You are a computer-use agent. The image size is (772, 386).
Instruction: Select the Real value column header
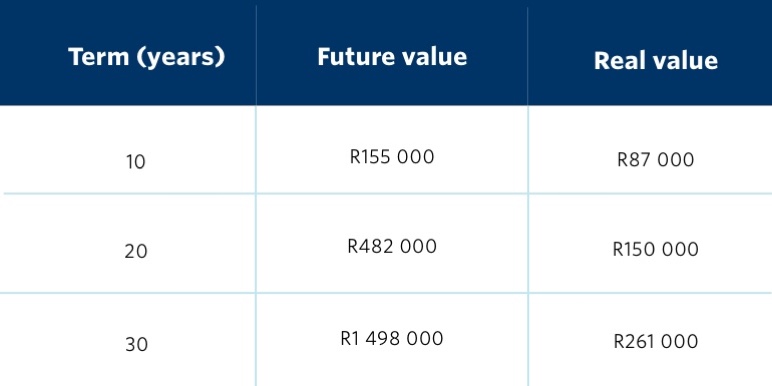(x=656, y=61)
